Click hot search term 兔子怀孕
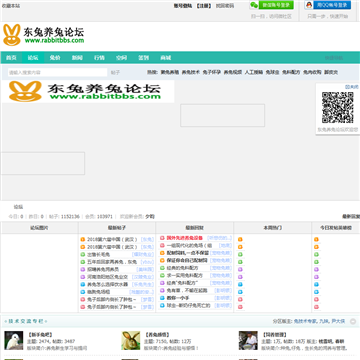The image size is (360, 360). click(212, 72)
